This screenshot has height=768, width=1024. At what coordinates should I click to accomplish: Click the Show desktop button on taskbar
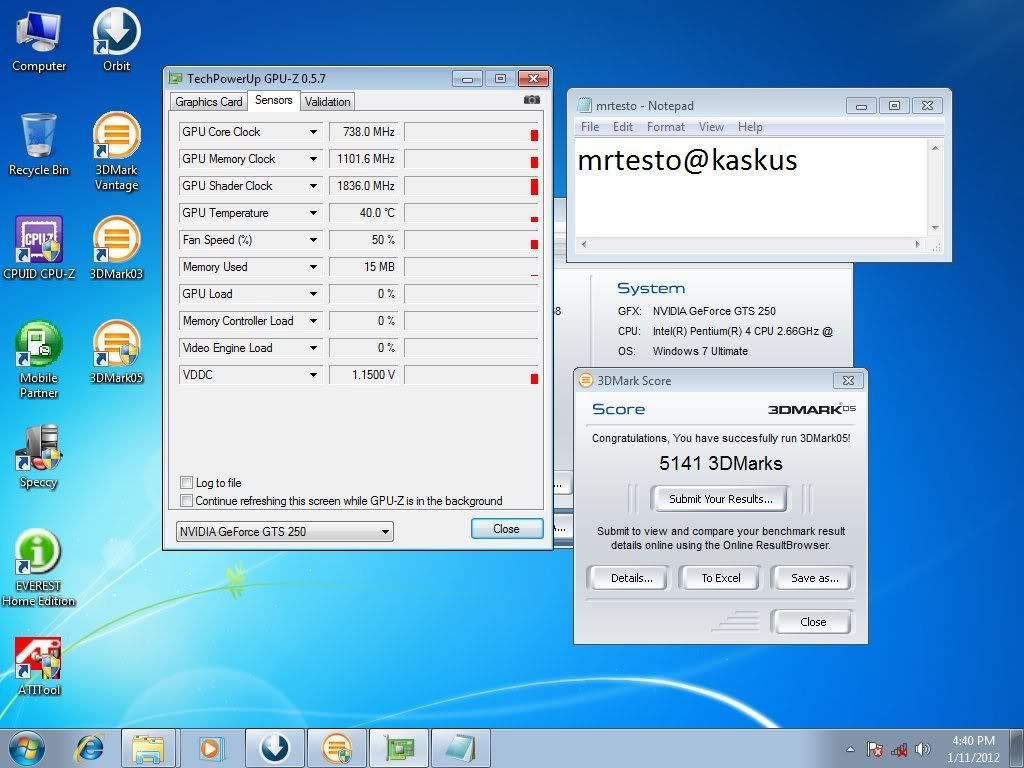[x=1017, y=748]
